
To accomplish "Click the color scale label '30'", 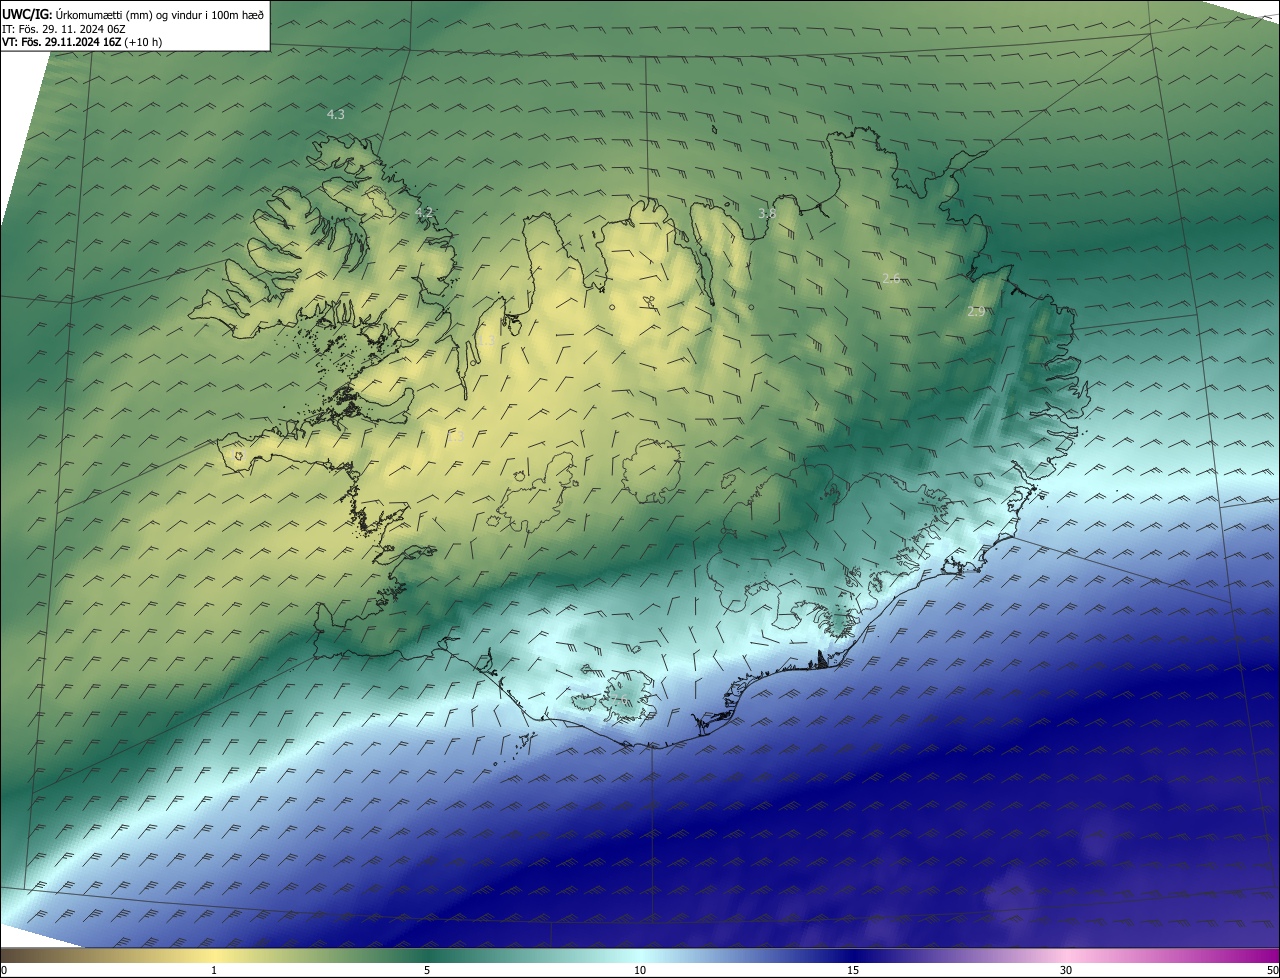I will click(x=1066, y=970).
